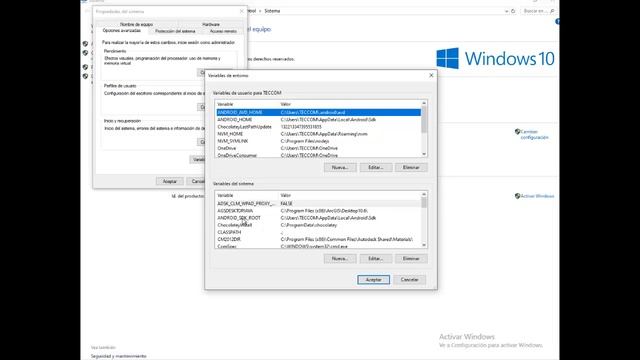The height and width of the screenshot is (360, 640).
Task: Sort user variables by the Variable column header
Action: click(247, 104)
